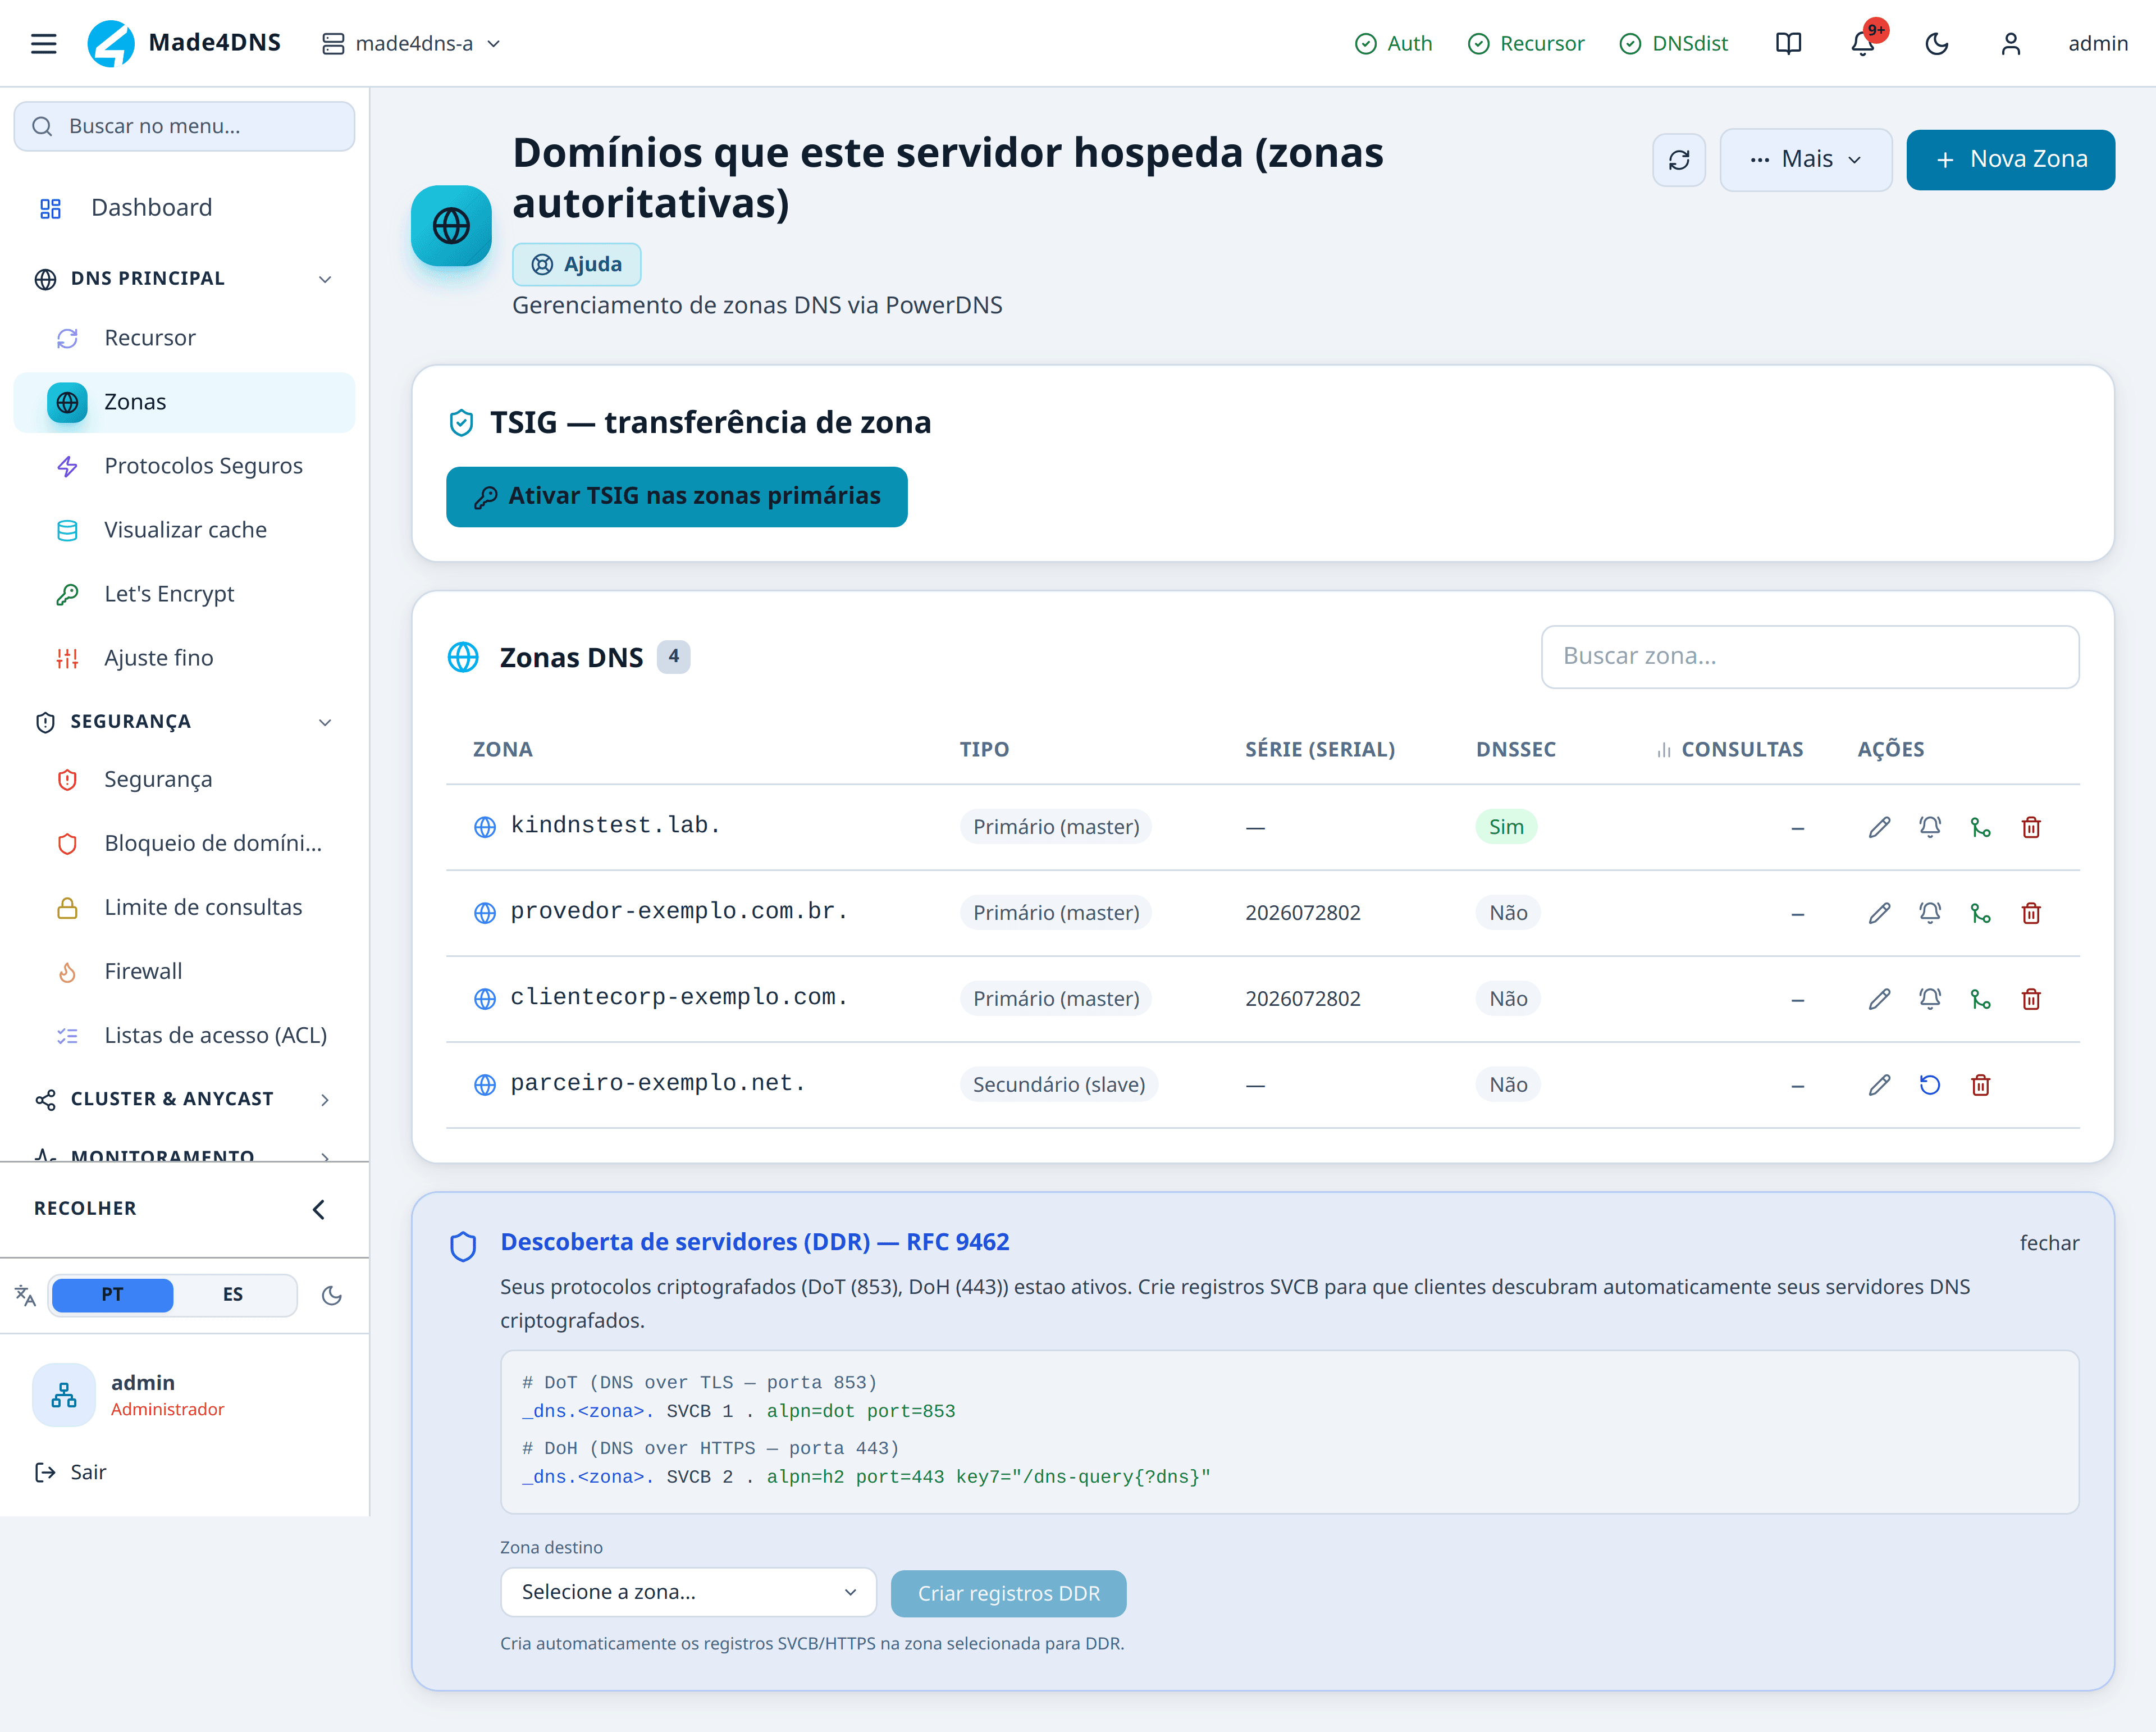Viewport: 2156px width, 1732px height.
Task: Edit kindnstest.lab. zone
Action: (x=1879, y=827)
